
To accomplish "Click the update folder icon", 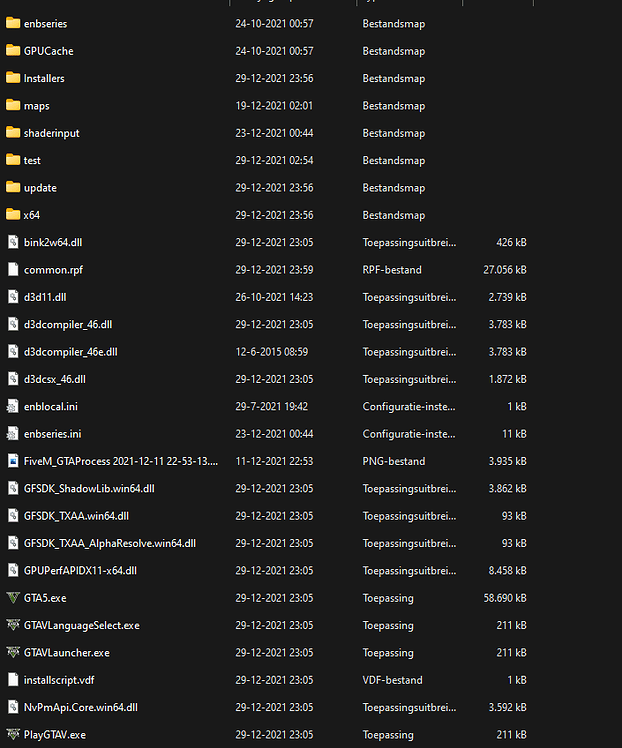I will click(x=13, y=187).
